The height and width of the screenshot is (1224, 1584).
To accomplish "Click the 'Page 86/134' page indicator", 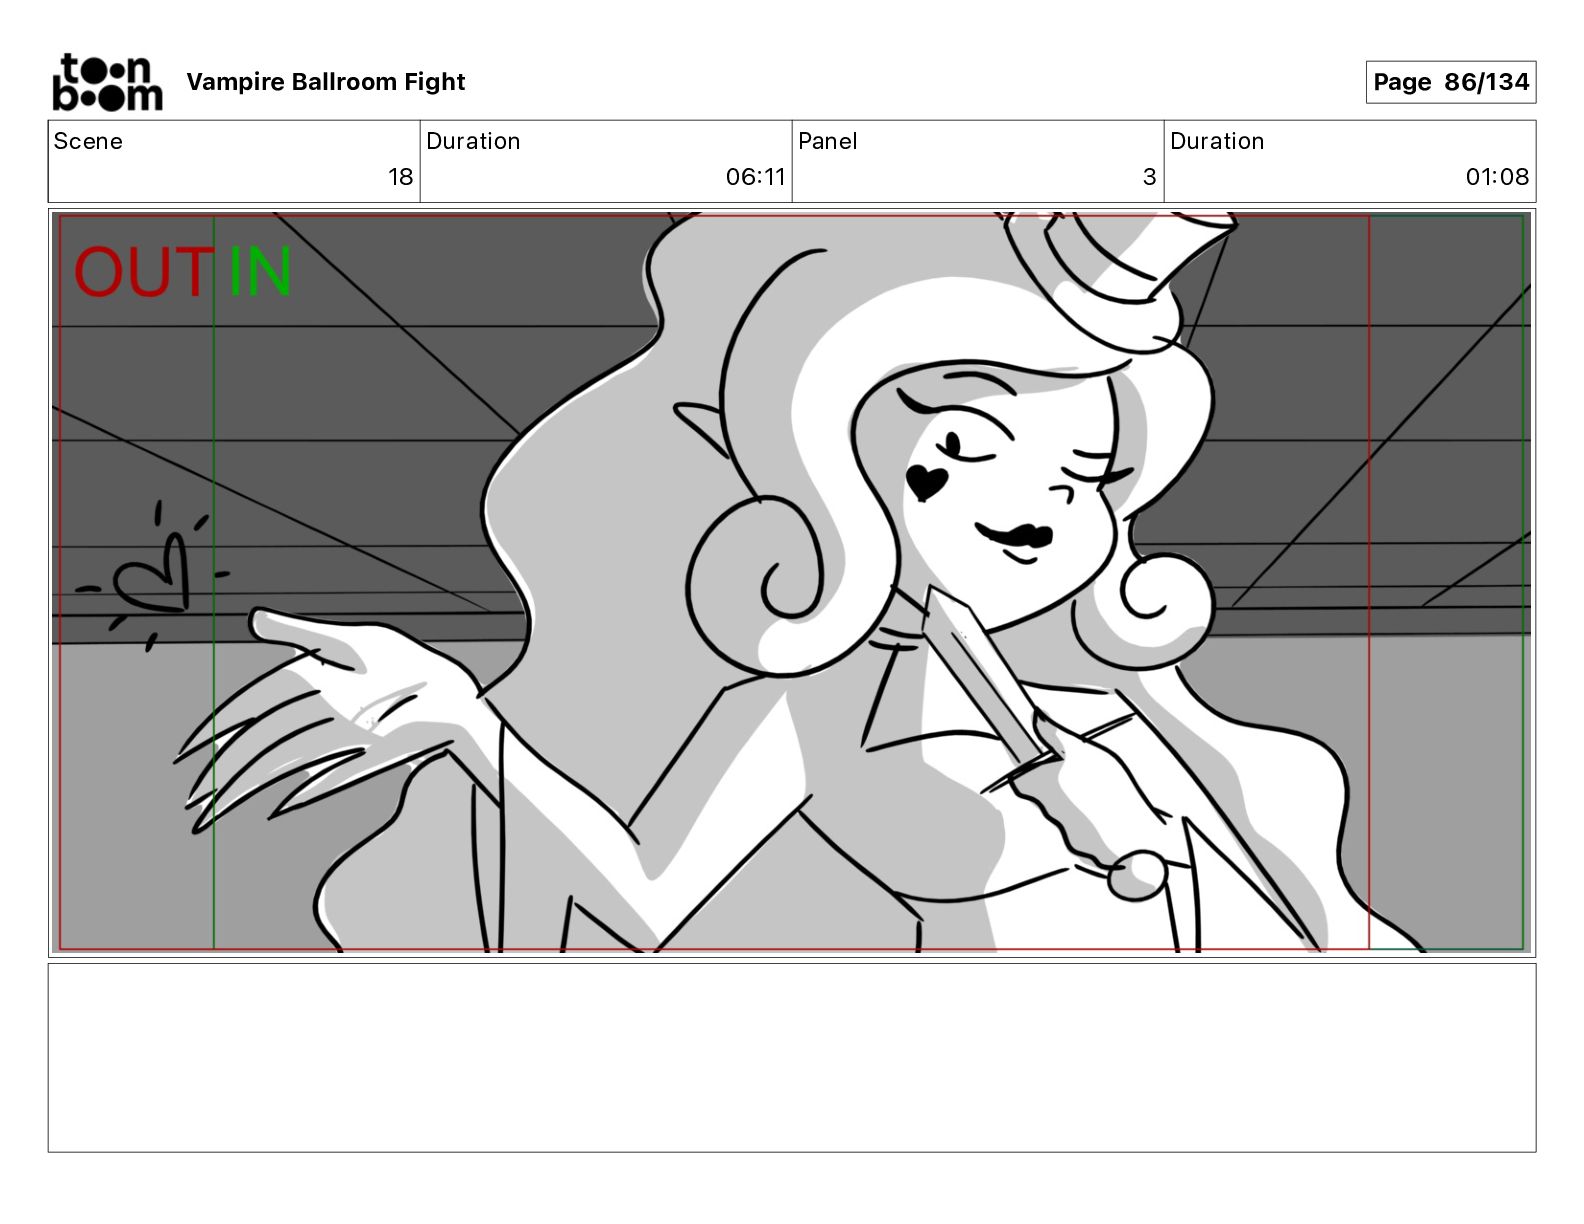I will click(1450, 82).
